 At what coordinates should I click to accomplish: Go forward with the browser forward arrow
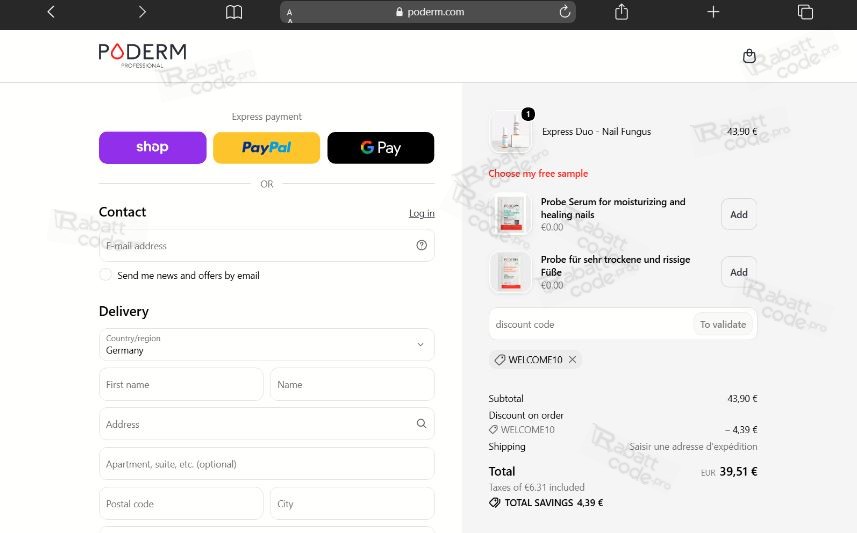142,11
